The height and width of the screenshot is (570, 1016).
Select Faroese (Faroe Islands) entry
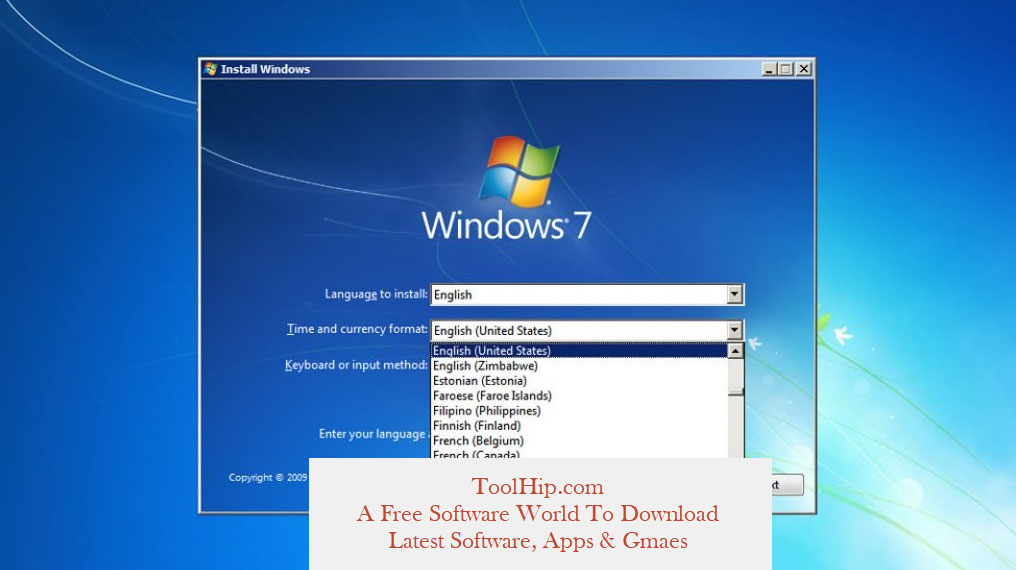pyautogui.click(x=579, y=396)
